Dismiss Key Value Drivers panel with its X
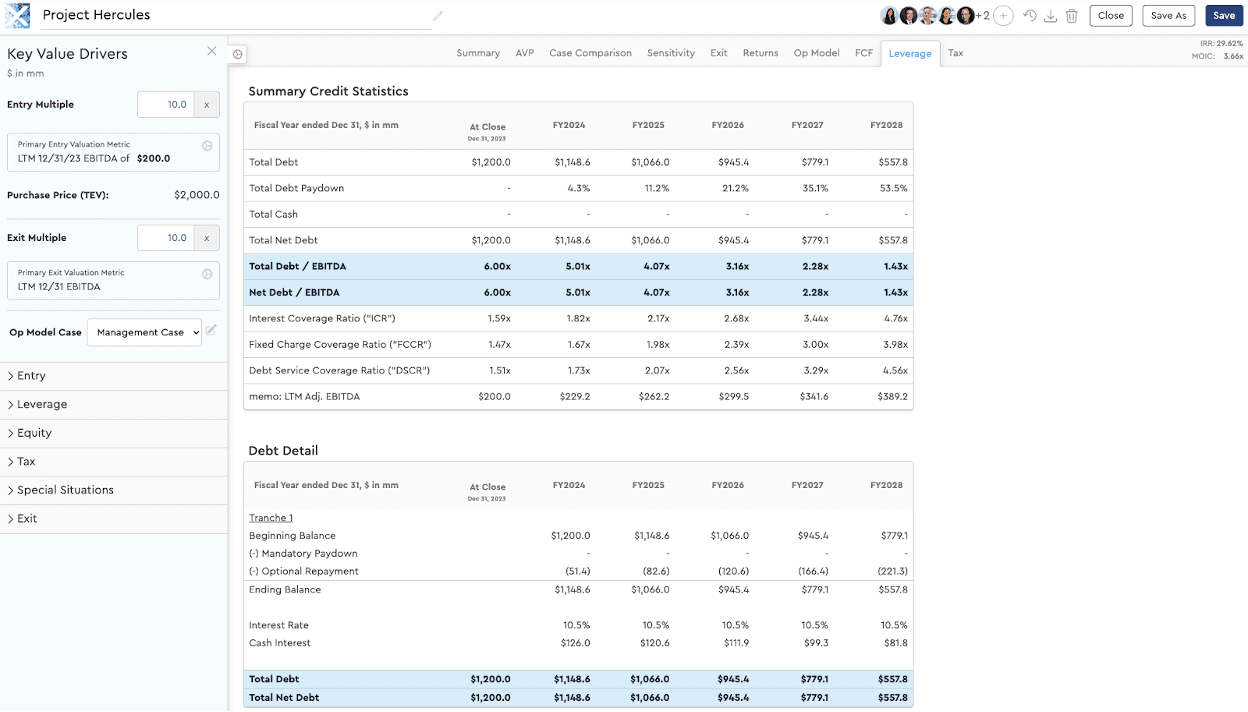 click(211, 50)
